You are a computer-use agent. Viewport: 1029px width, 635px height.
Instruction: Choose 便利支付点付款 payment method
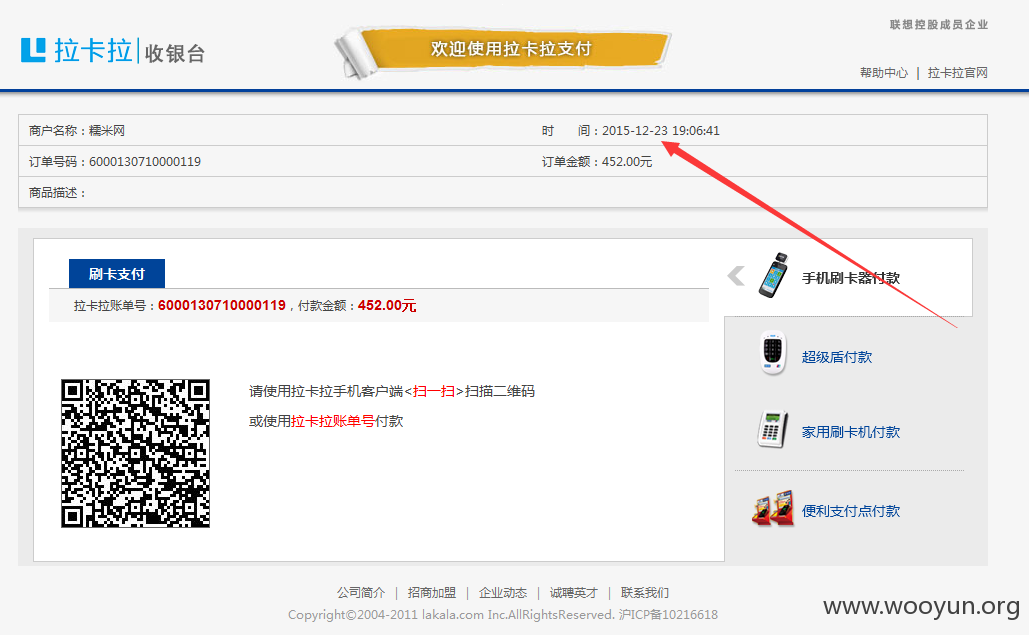coord(850,510)
